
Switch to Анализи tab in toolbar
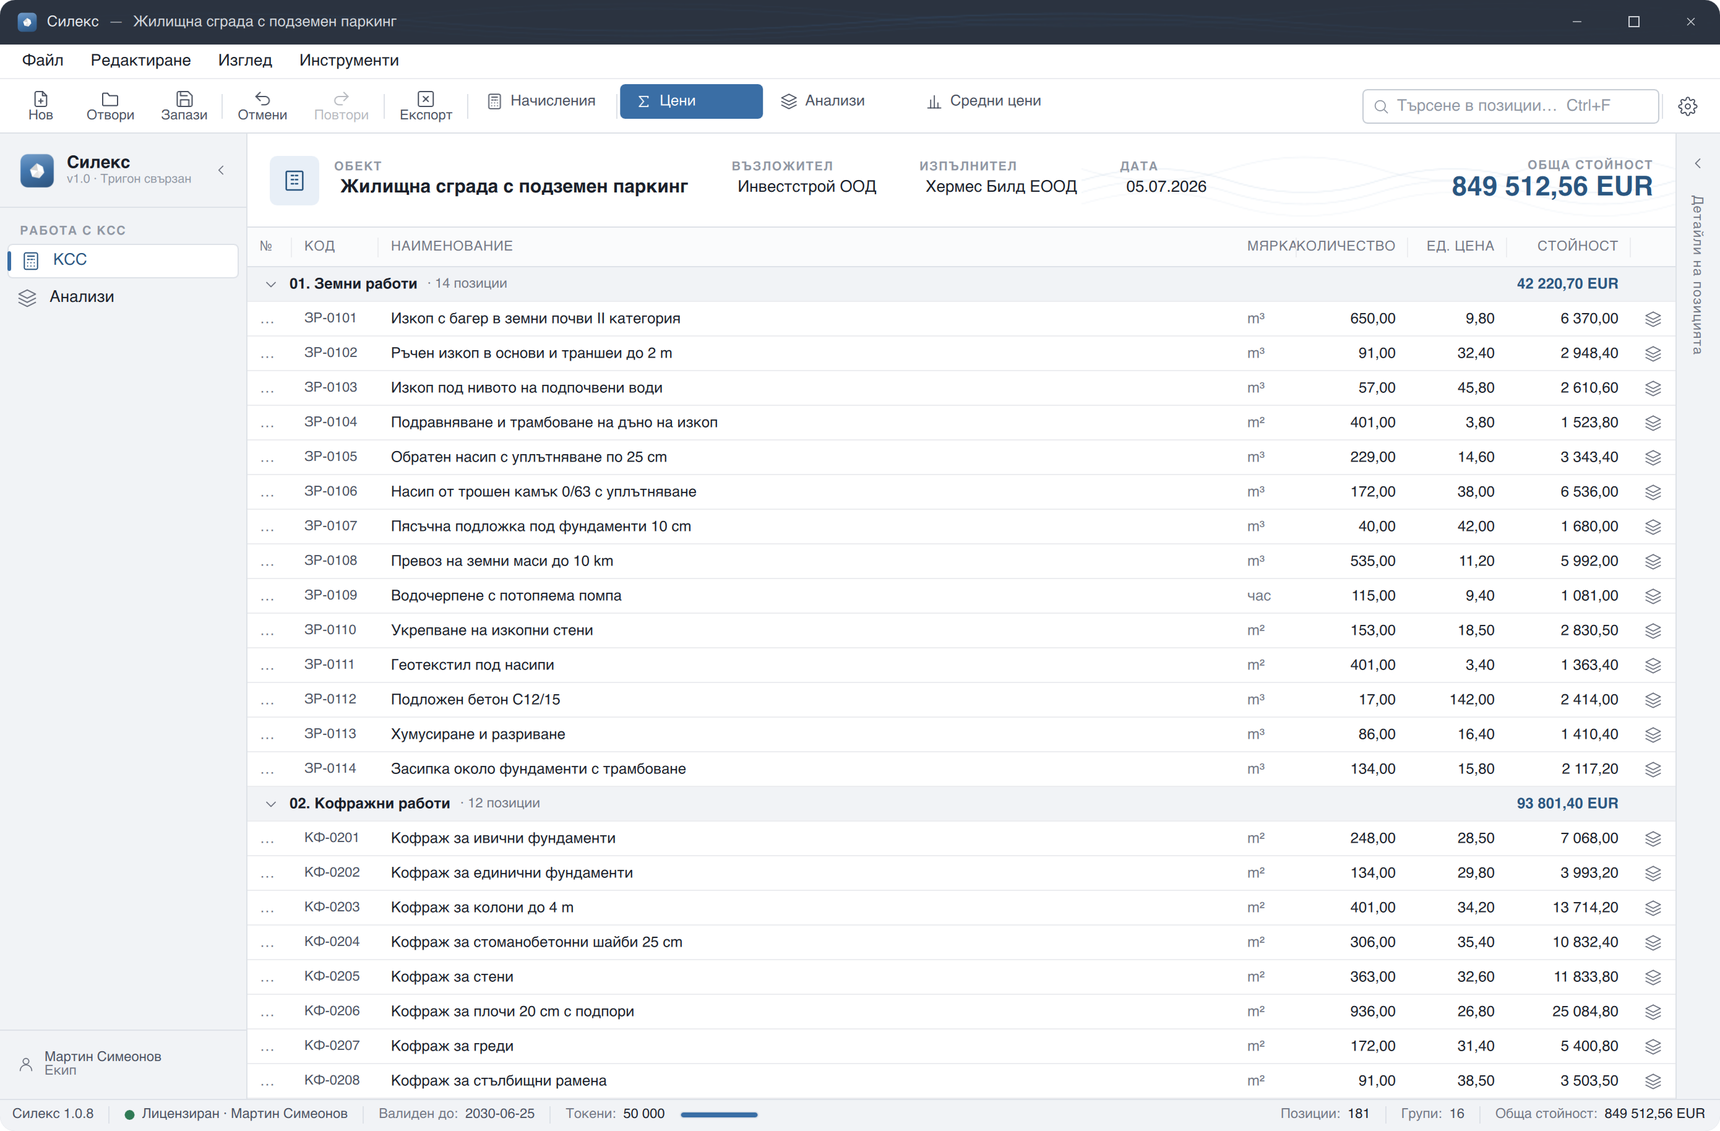tap(823, 101)
